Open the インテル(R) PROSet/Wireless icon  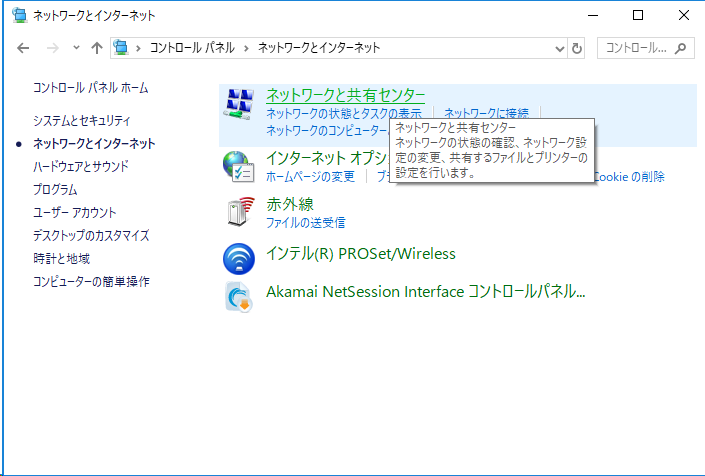[x=239, y=257]
